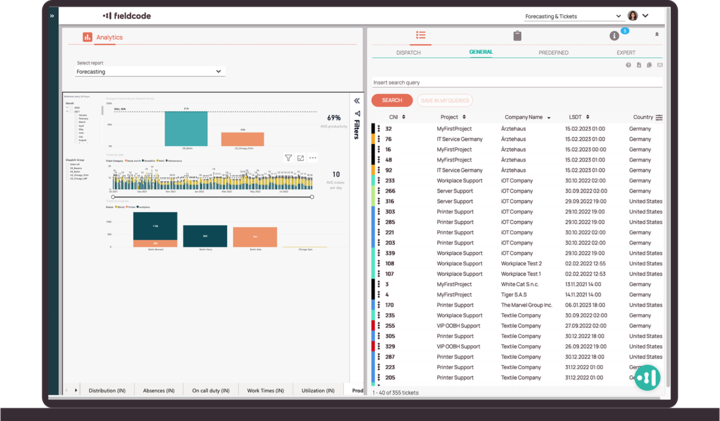Viewport: 720px width, 421px height.
Task: Click the SEARCH button
Action: 392,100
